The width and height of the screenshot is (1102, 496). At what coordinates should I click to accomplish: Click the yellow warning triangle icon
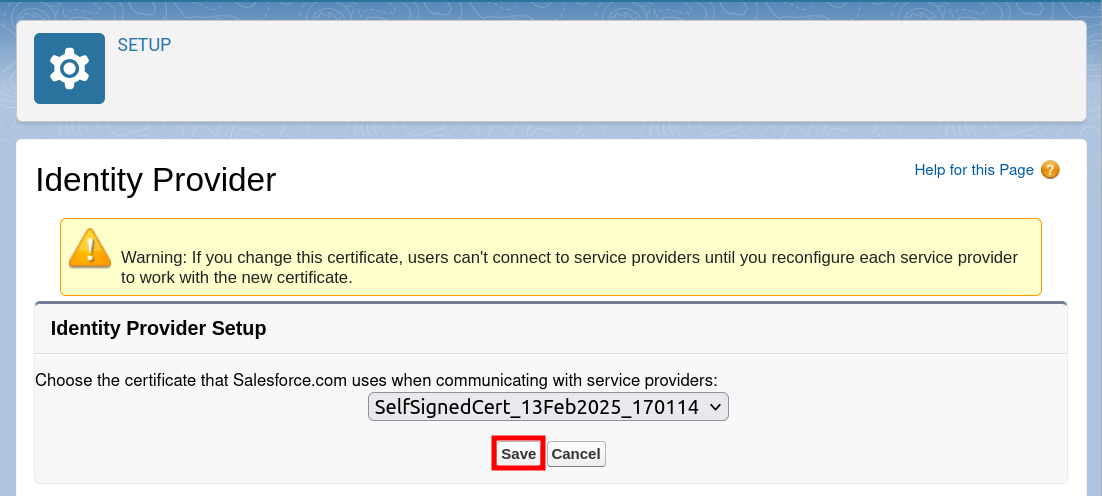(x=90, y=248)
